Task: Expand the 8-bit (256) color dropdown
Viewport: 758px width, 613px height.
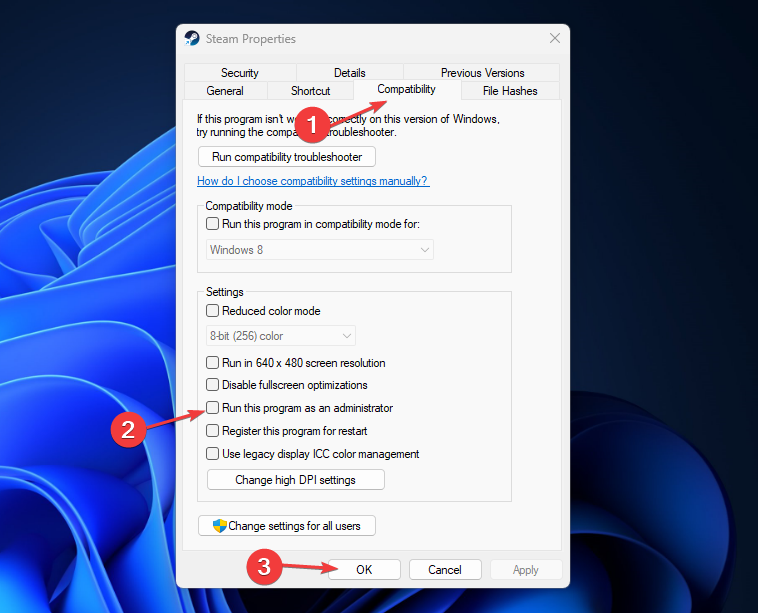Action: click(280, 336)
